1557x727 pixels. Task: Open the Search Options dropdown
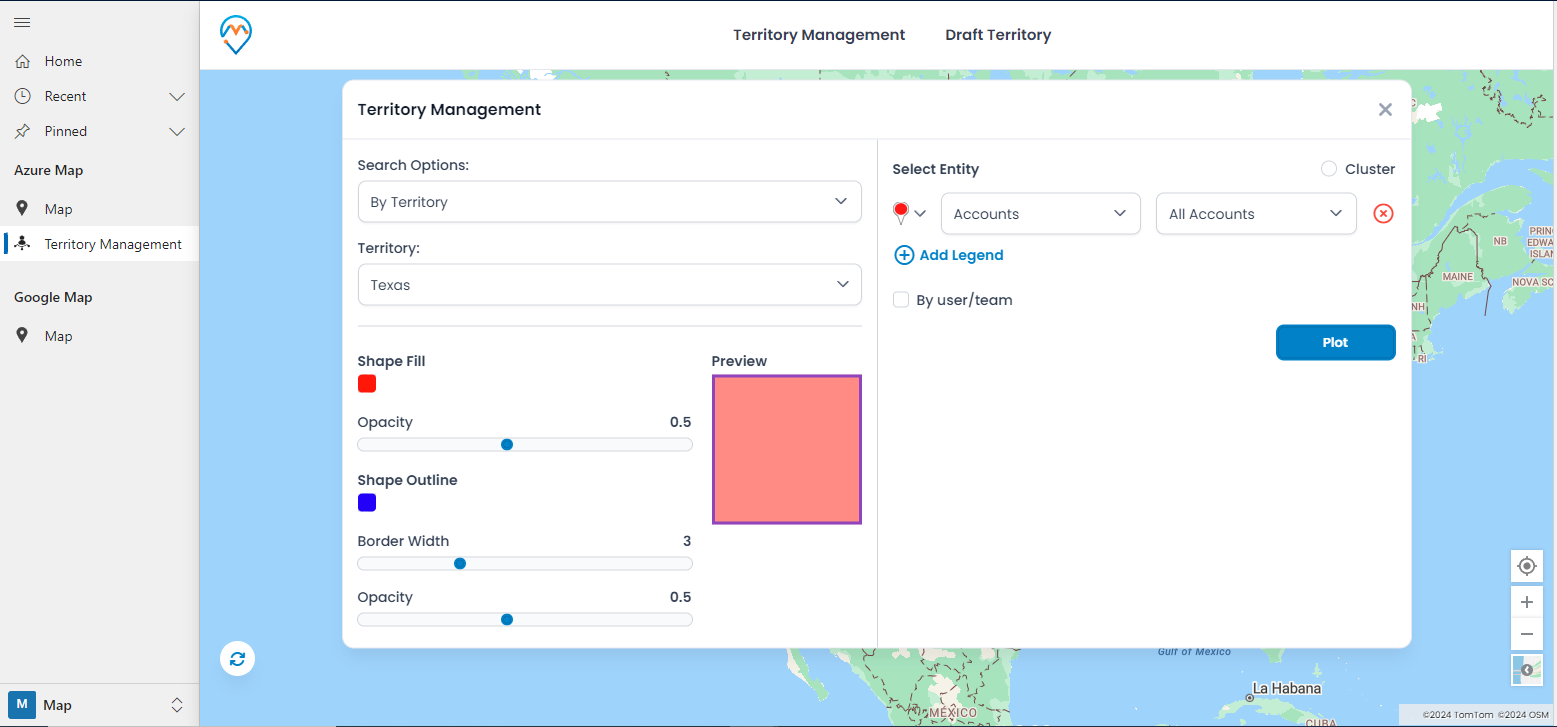609,202
